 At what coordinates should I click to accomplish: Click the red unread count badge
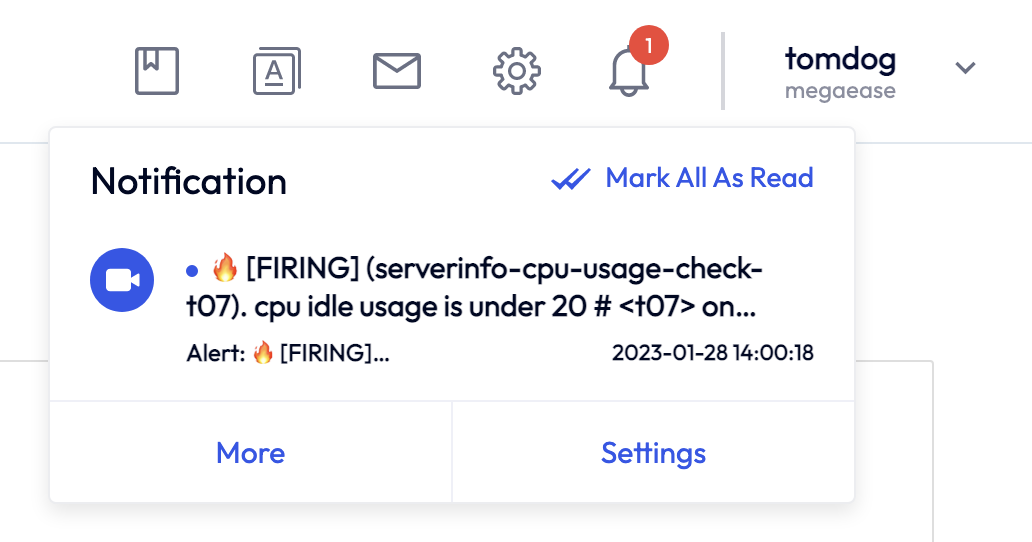(649, 45)
